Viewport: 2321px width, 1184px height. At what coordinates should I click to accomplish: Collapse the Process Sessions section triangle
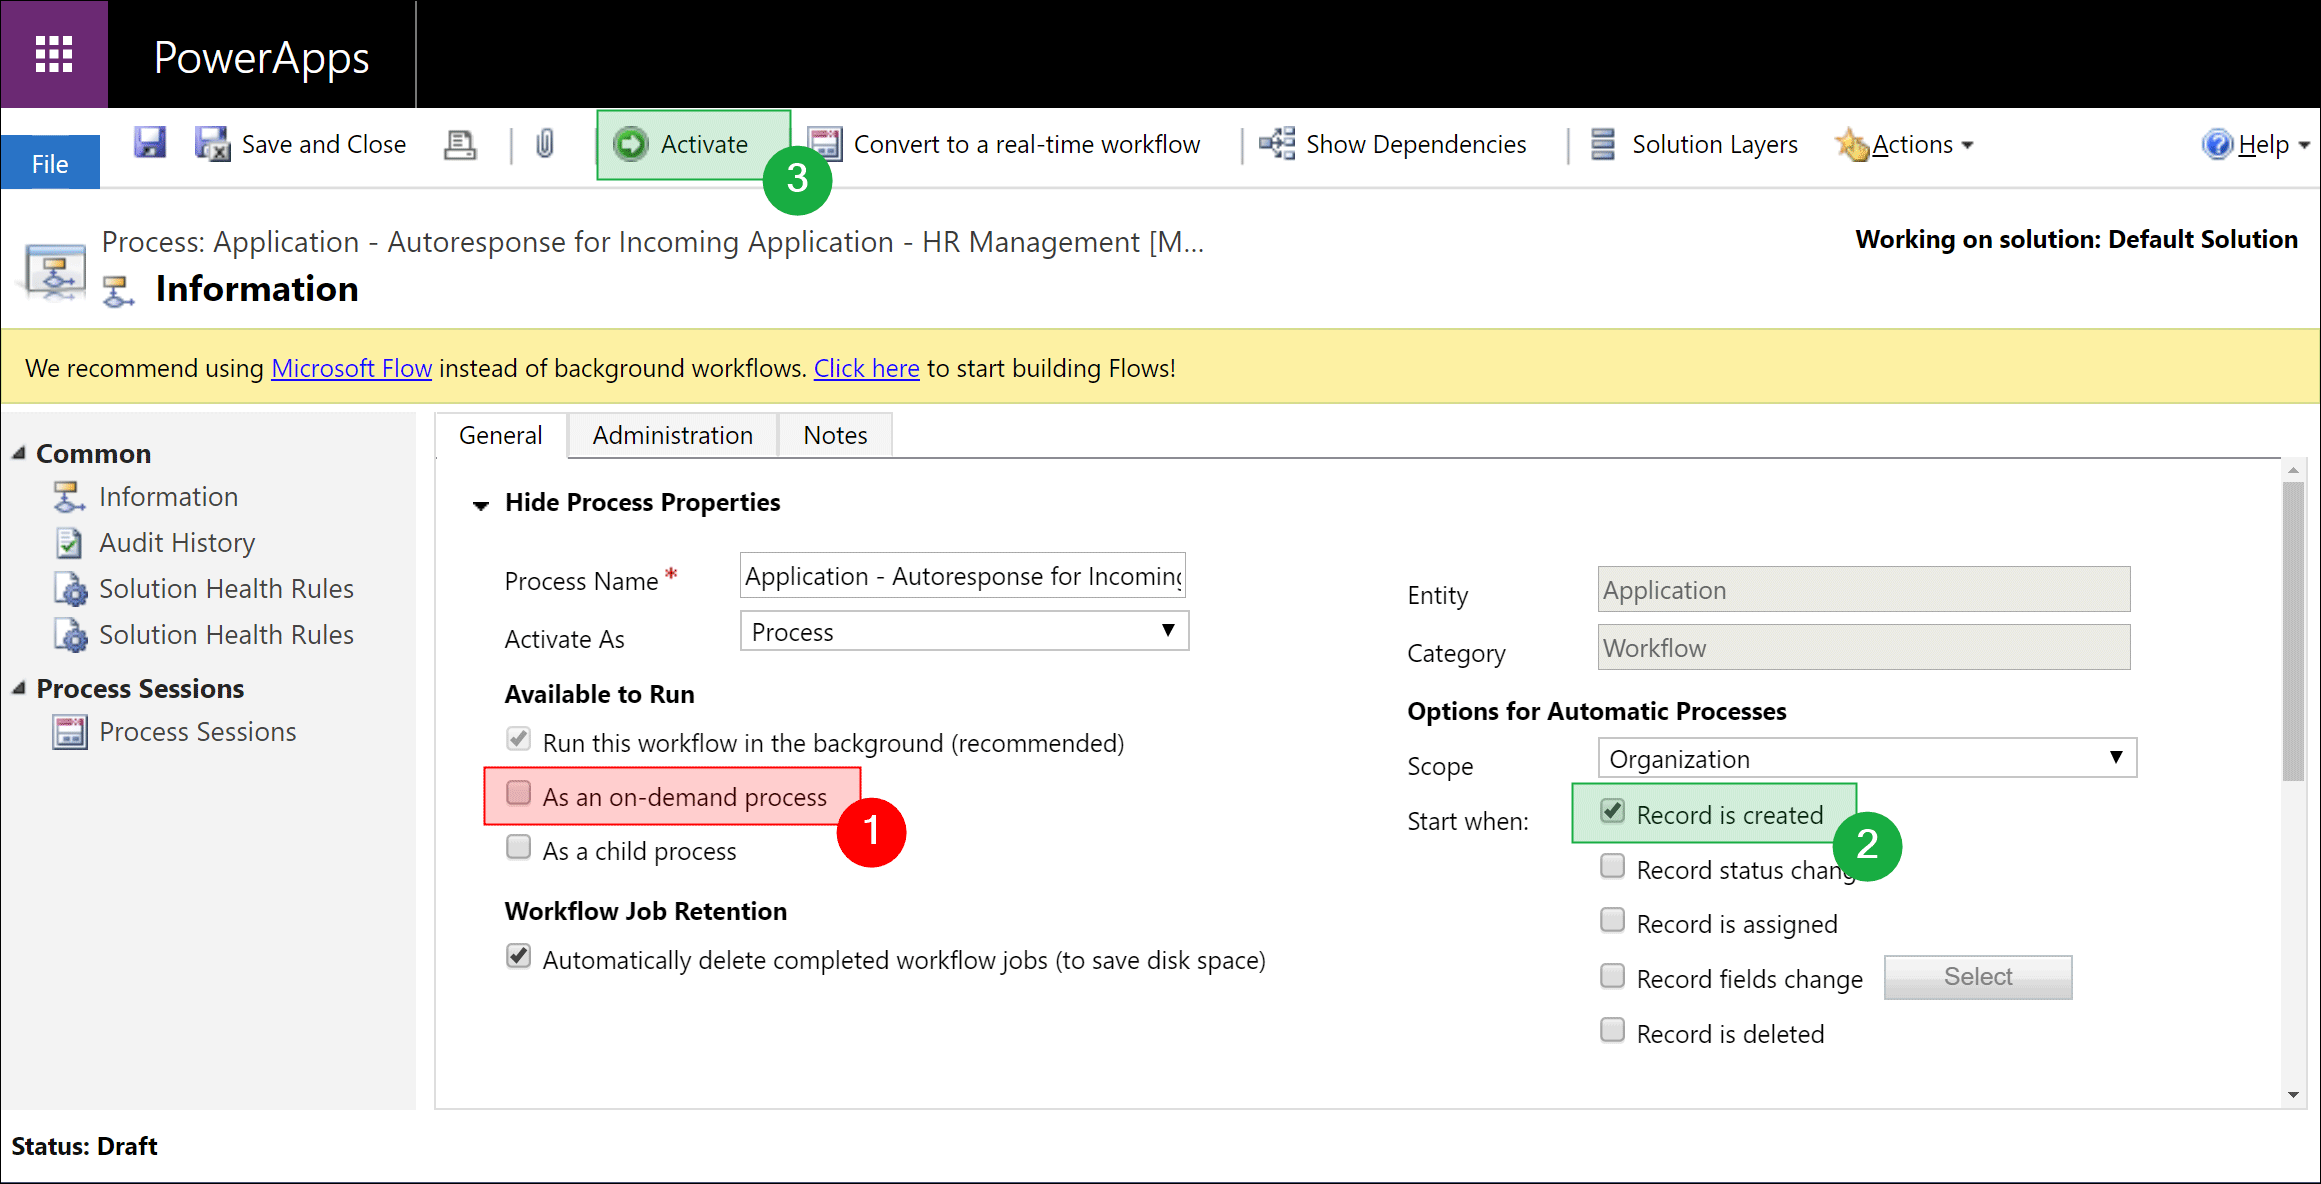(x=19, y=688)
